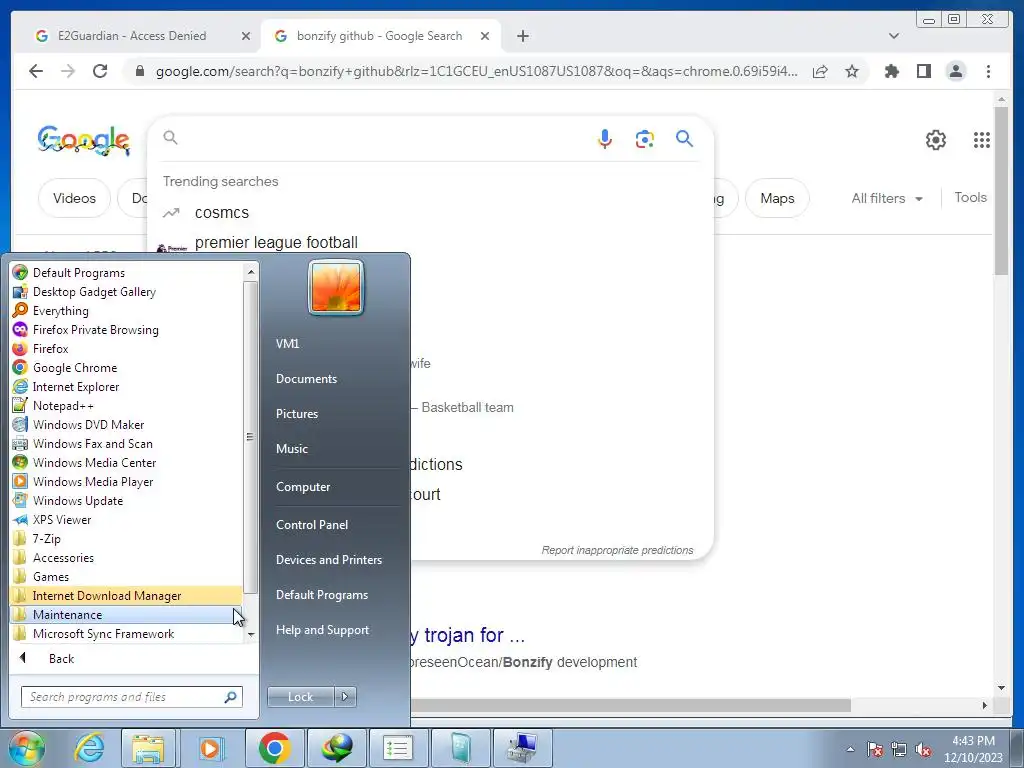This screenshot has height=768, width=1024.
Task: Expand the Accessories folder
Action: (126, 558)
